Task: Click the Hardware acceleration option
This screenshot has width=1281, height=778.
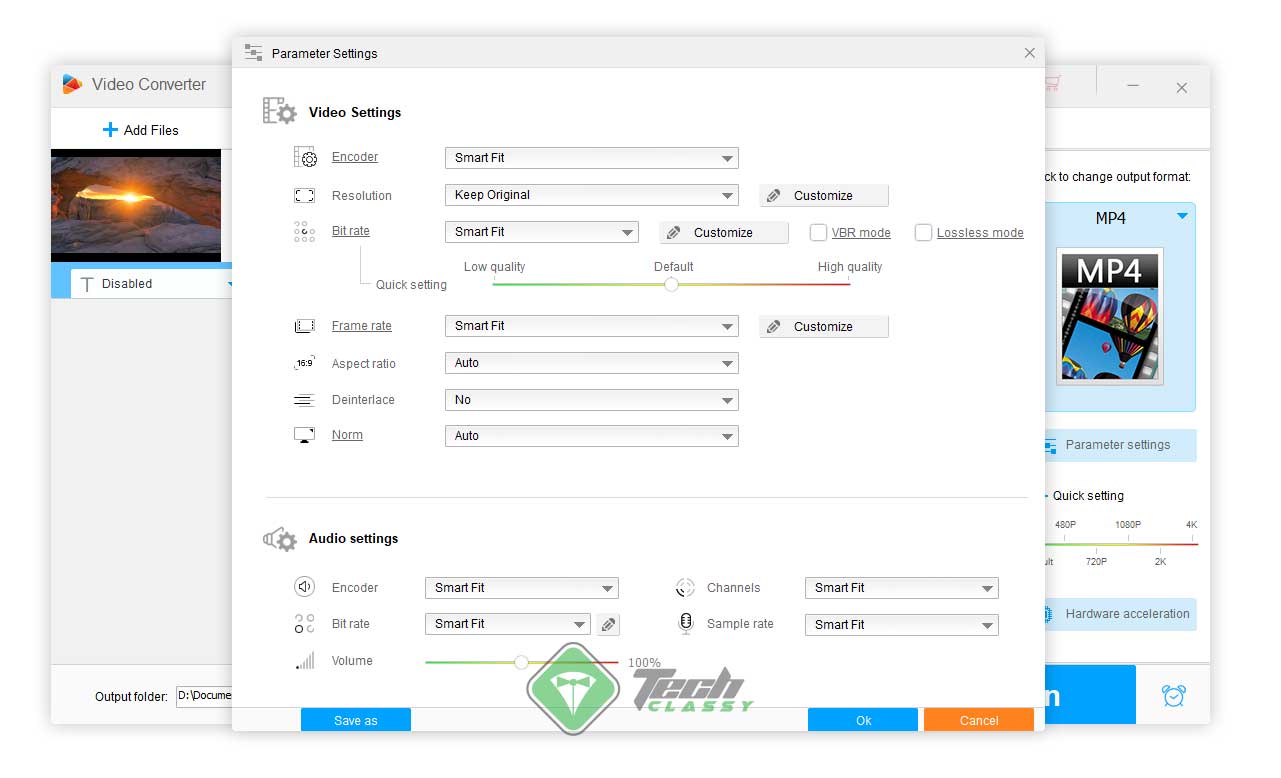Action: (1120, 614)
